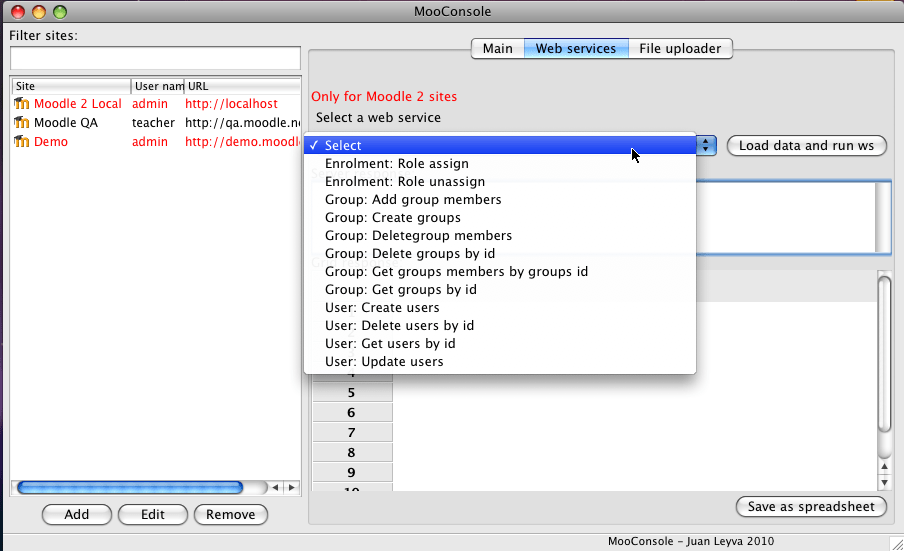Click the http://demo.moodle URL cell
Screen dimensions: 904x551
242,142
